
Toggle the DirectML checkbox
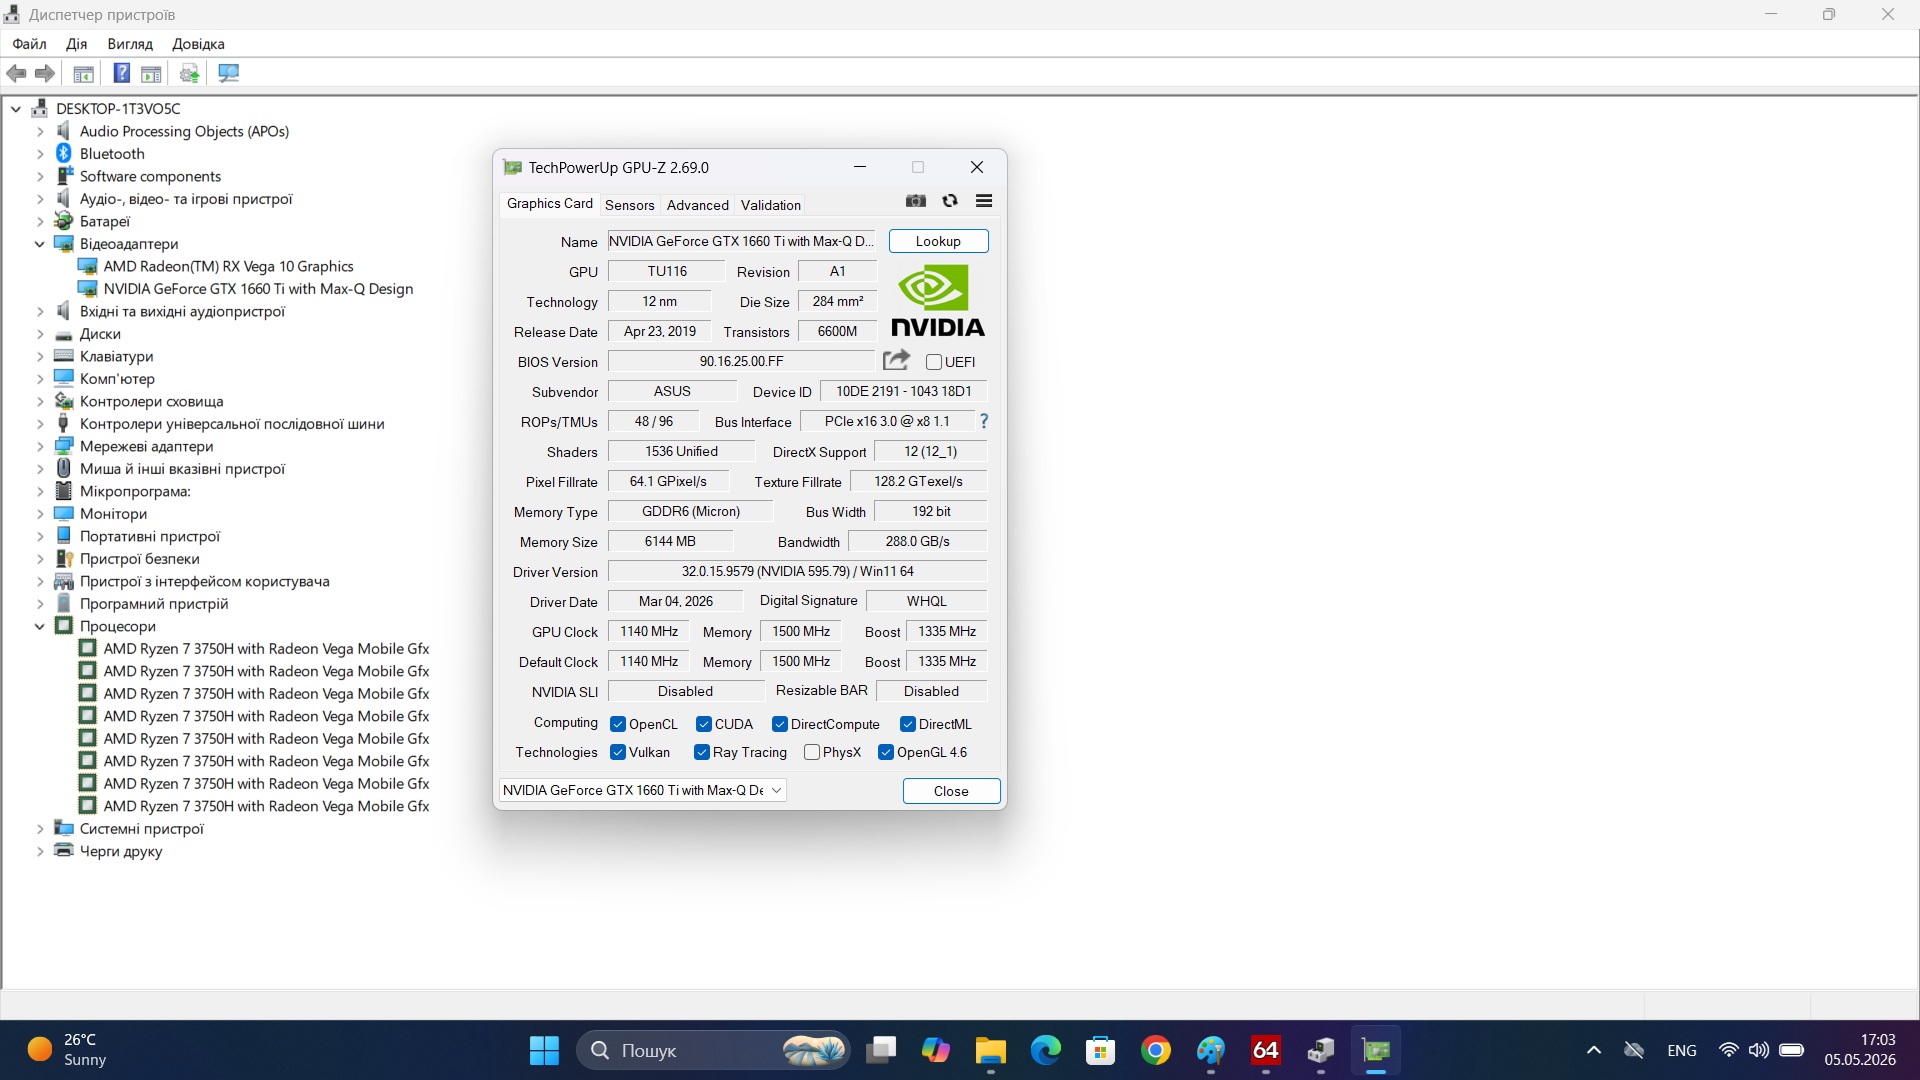908,724
